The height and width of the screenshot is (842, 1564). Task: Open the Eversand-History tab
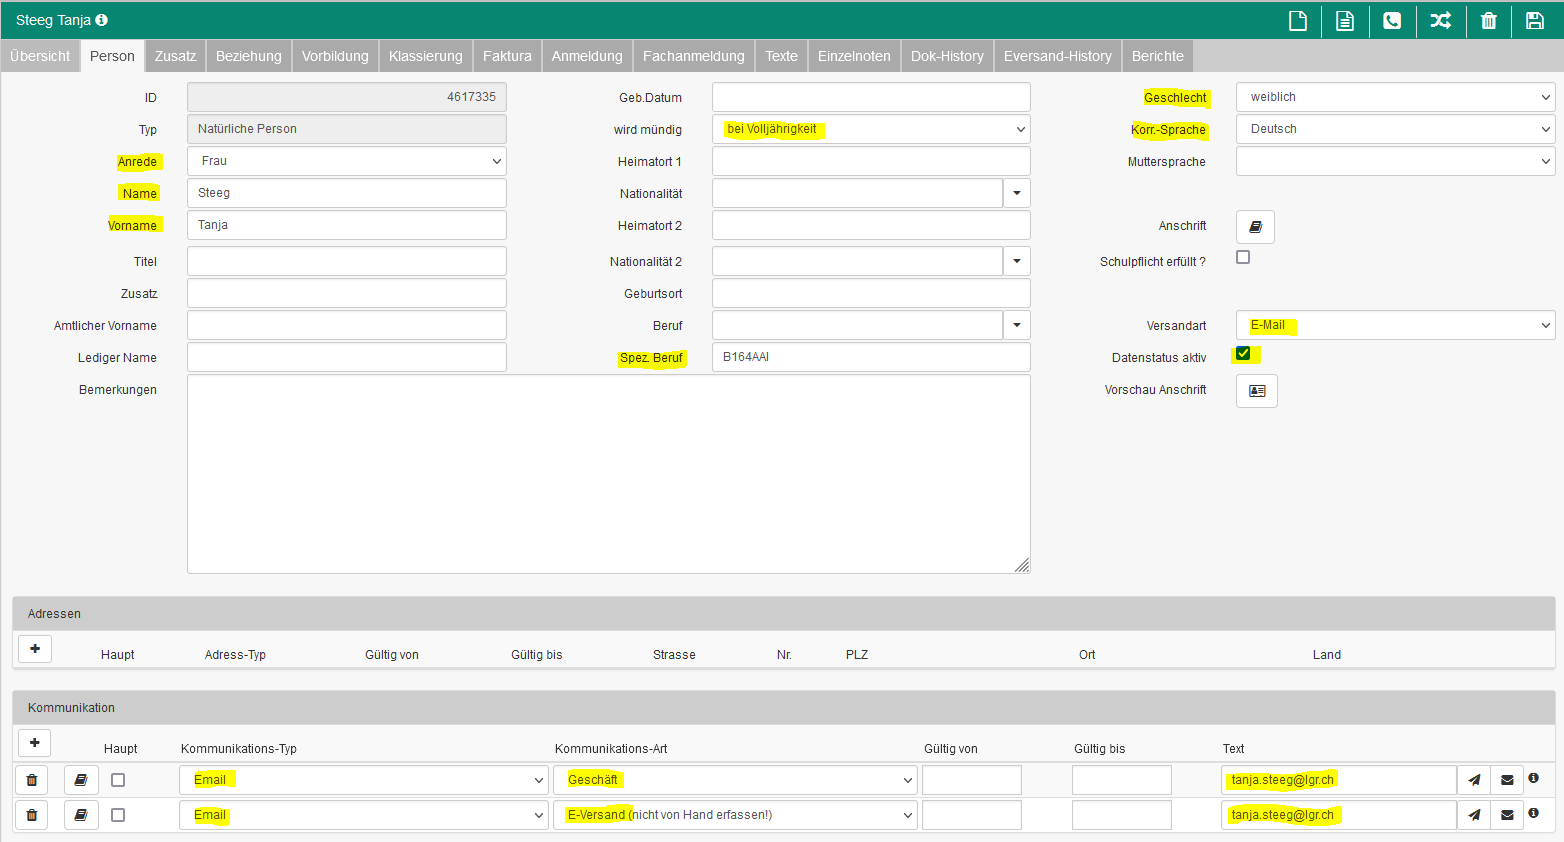tap(1058, 56)
